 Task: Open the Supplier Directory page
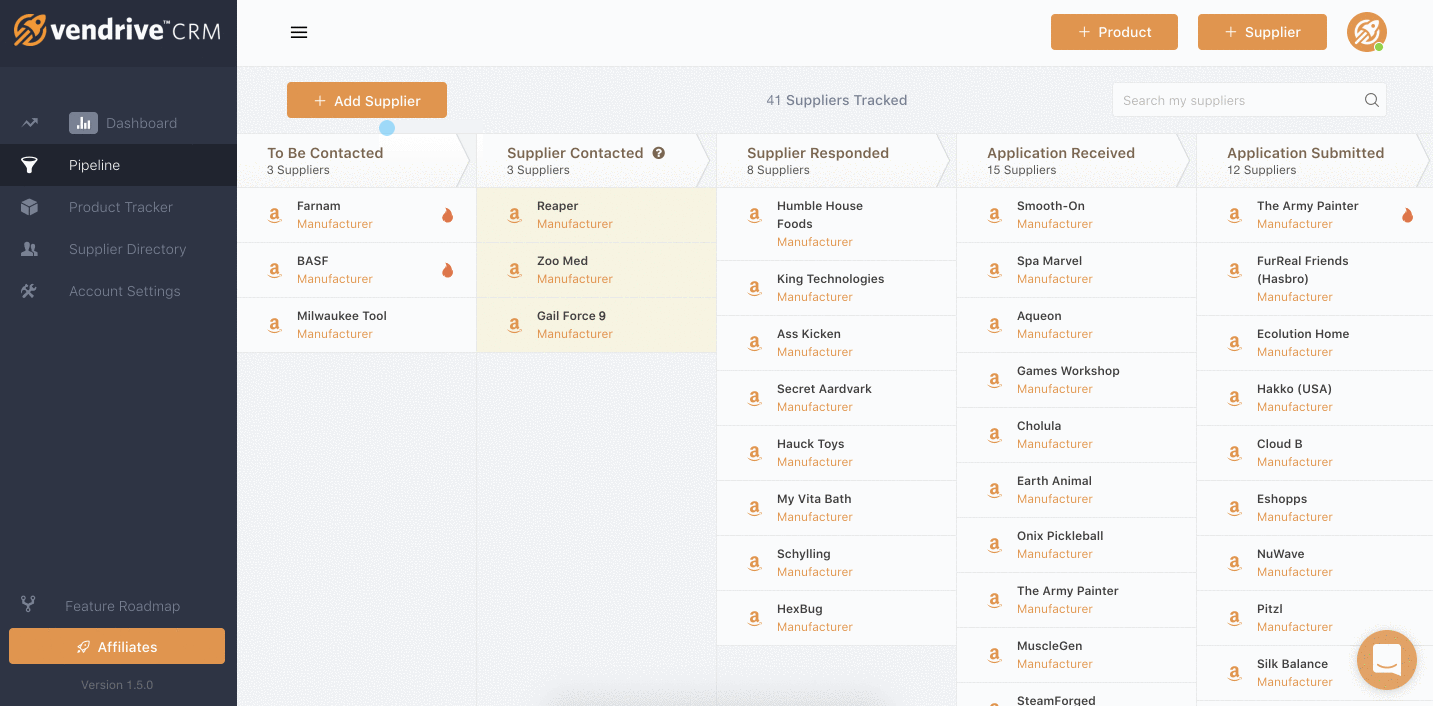[127, 249]
